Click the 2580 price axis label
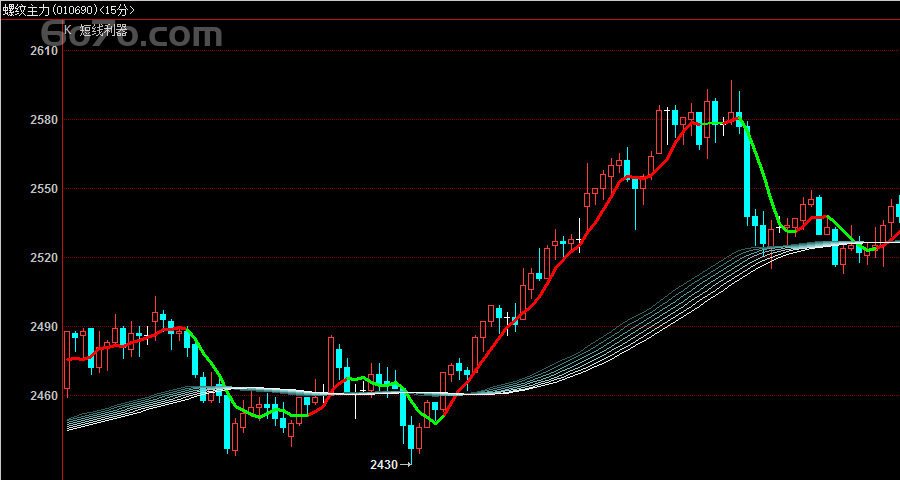 pyautogui.click(x=44, y=120)
